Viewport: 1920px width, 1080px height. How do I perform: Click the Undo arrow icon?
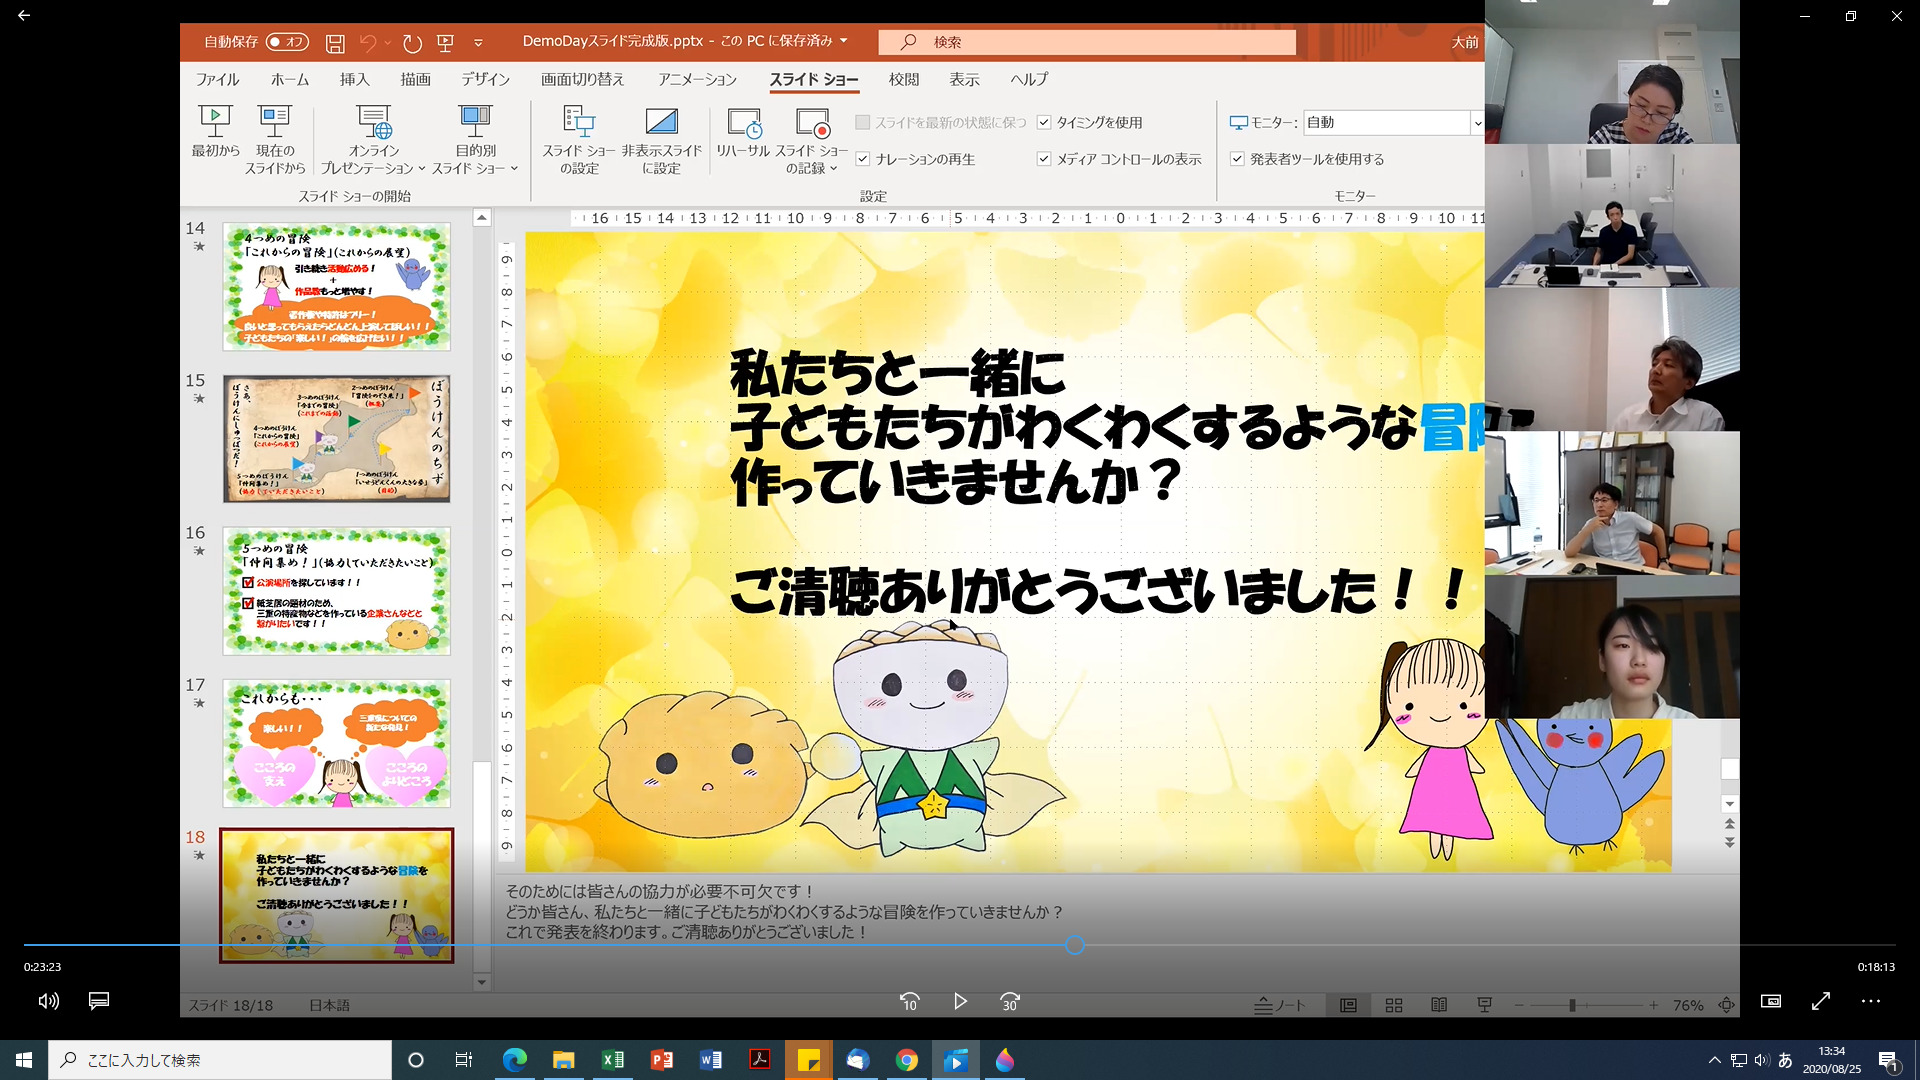pos(368,43)
